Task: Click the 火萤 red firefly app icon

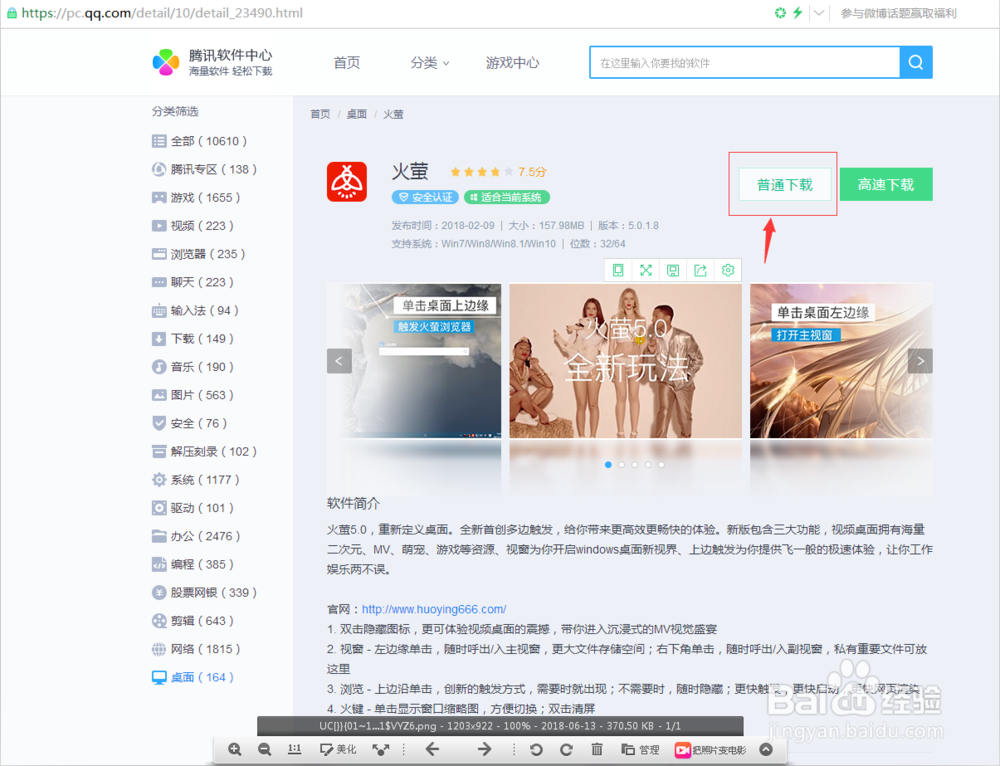Action: tap(347, 182)
